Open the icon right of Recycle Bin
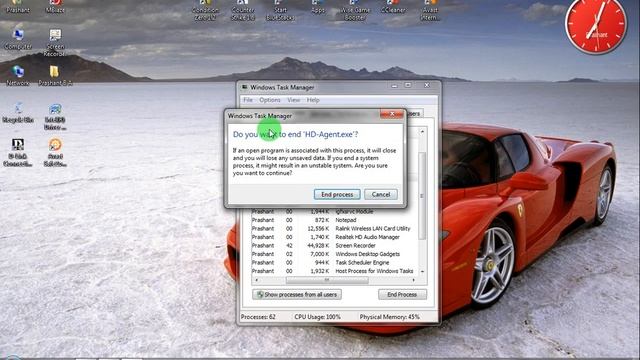The width and height of the screenshot is (640, 360). (55, 116)
